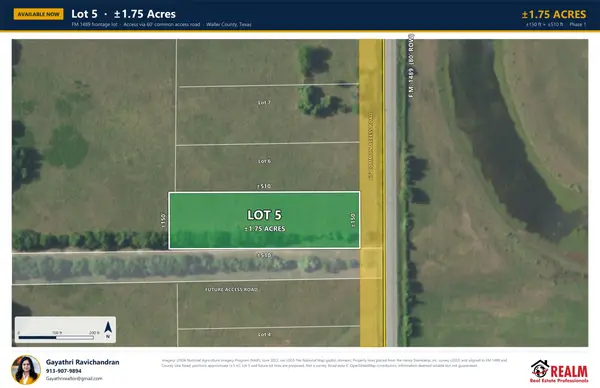Click the 'Lot 4' label on the map

coord(264,334)
